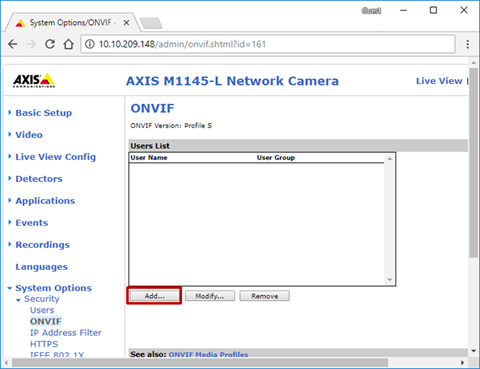Minimize the browser window
Image resolution: width=480 pixels, height=369 pixels.
(403, 10)
